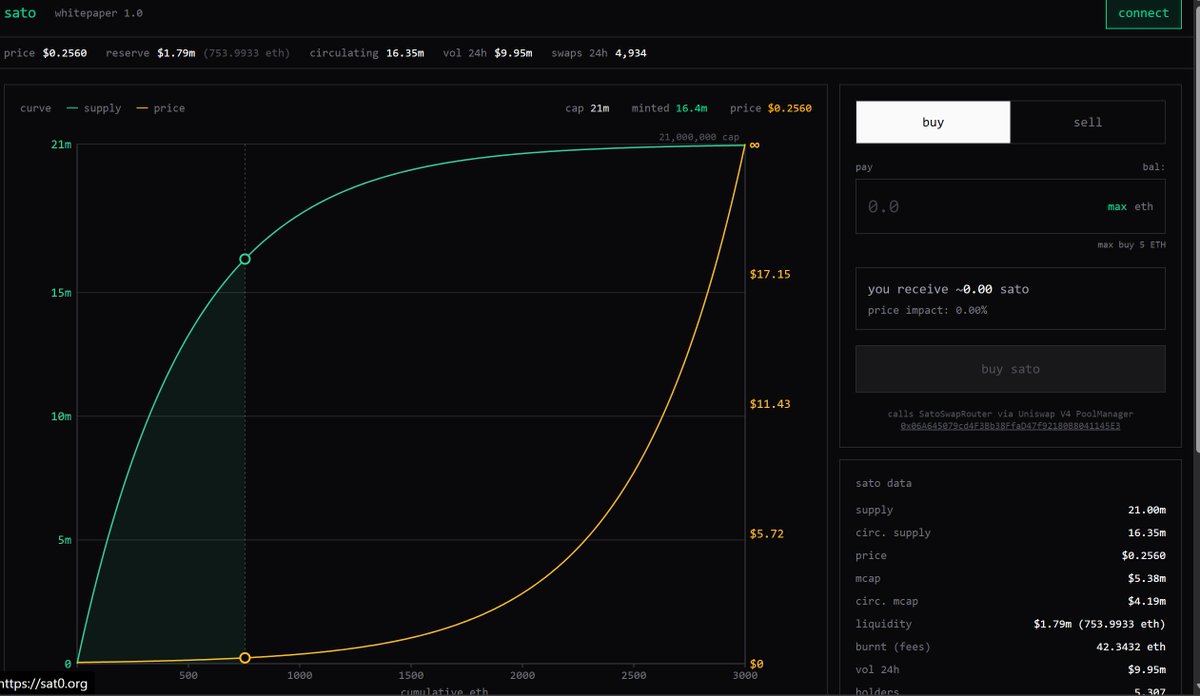Click the supply curve marker circle
The image size is (1200, 696).
245,259
